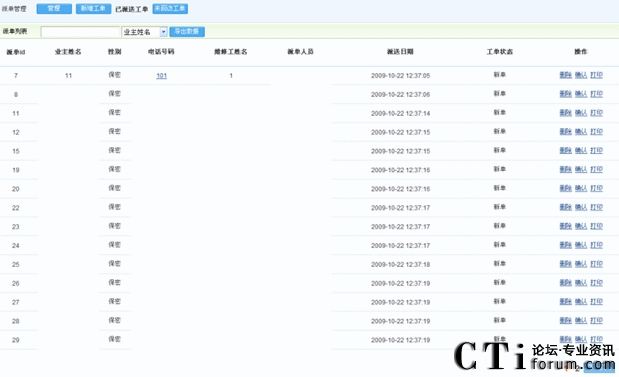Confirm order 24 using 确认
Screen dimensions: 619x377
[x=581, y=245]
